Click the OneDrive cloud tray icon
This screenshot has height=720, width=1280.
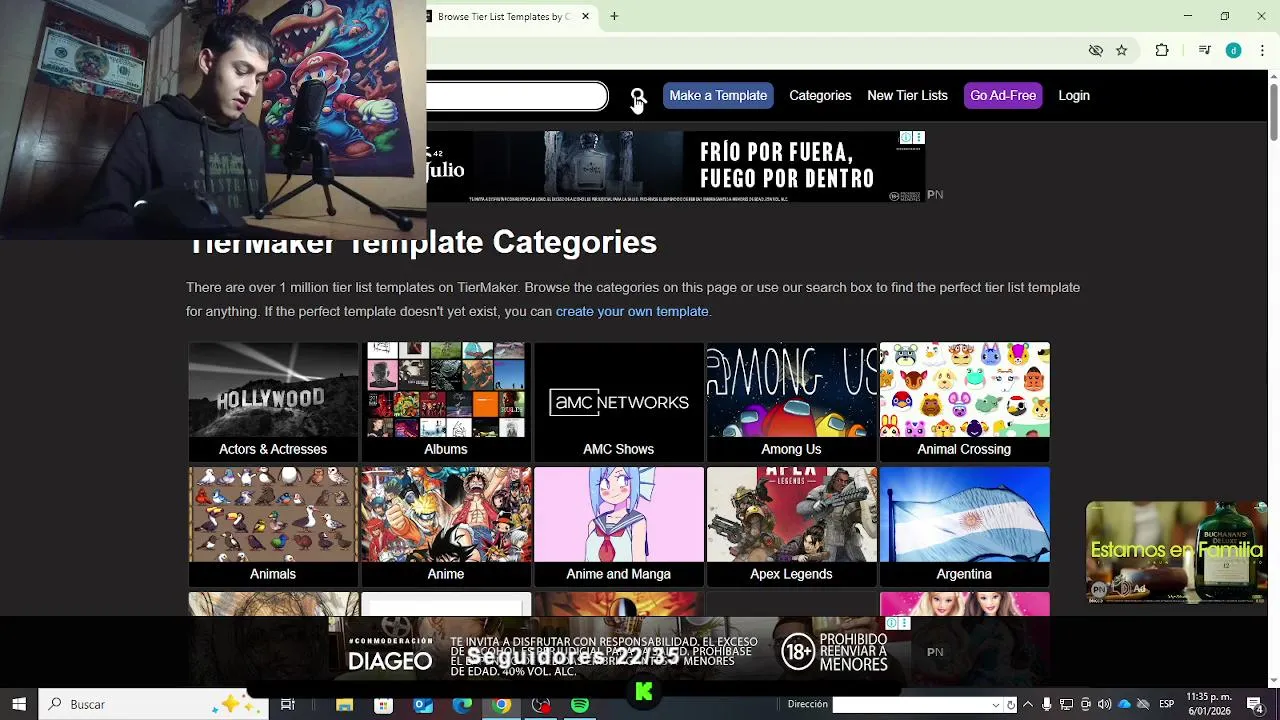1124,705
